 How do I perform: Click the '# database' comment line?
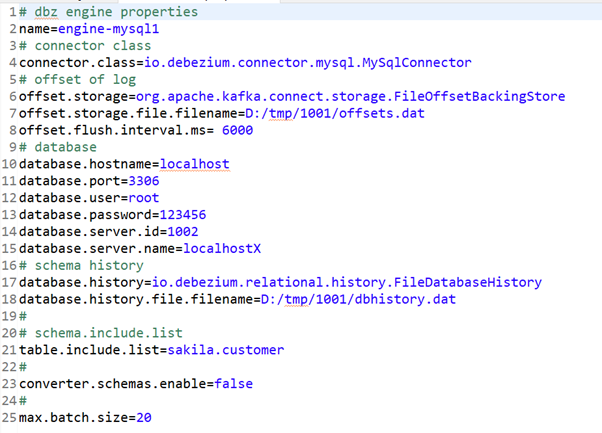pyautogui.click(x=58, y=147)
